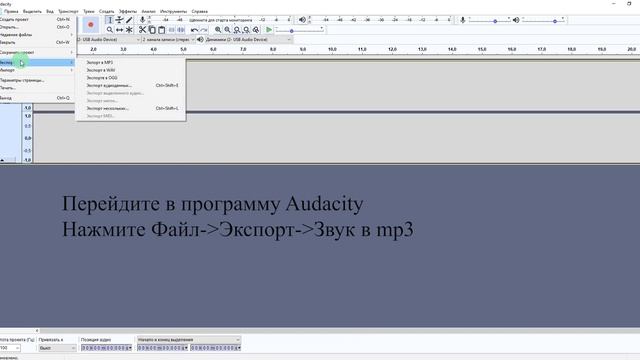Open the recording device dropdown
640x360 pixels.
tap(109, 40)
